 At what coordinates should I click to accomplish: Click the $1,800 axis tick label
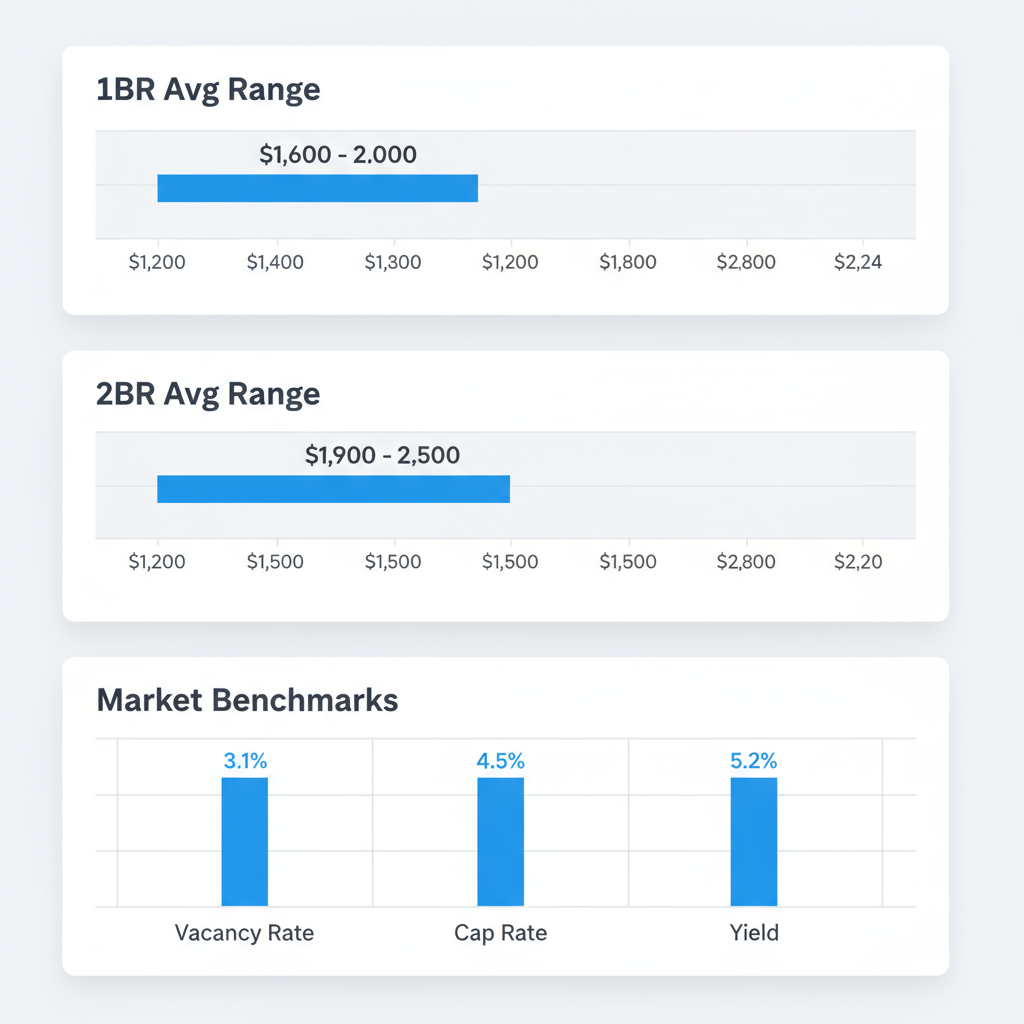[x=628, y=263]
